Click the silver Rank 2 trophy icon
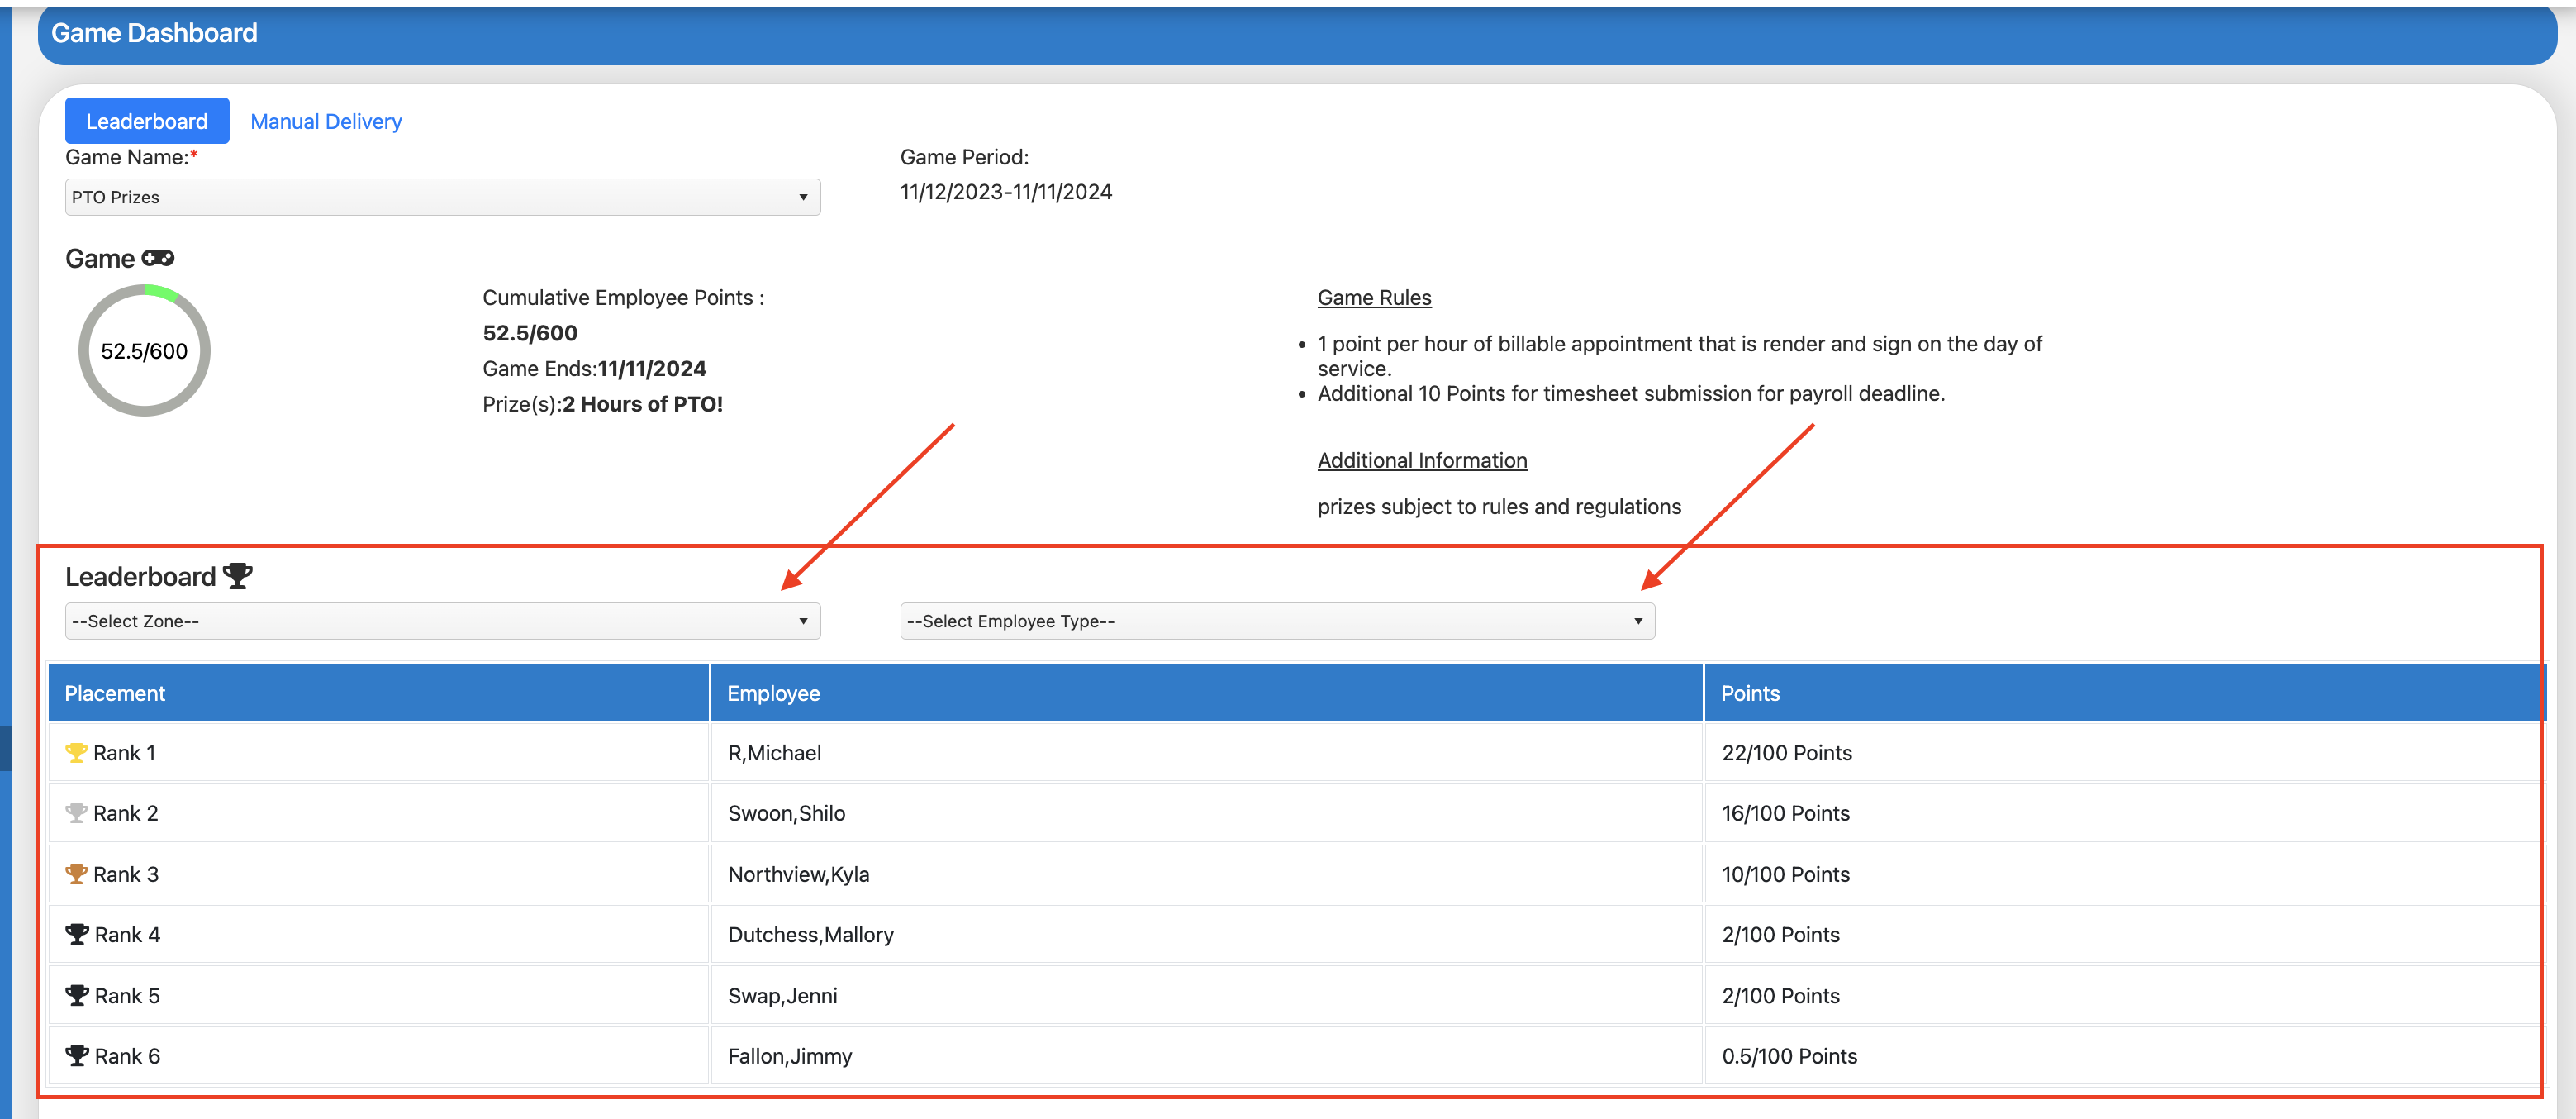 76,813
